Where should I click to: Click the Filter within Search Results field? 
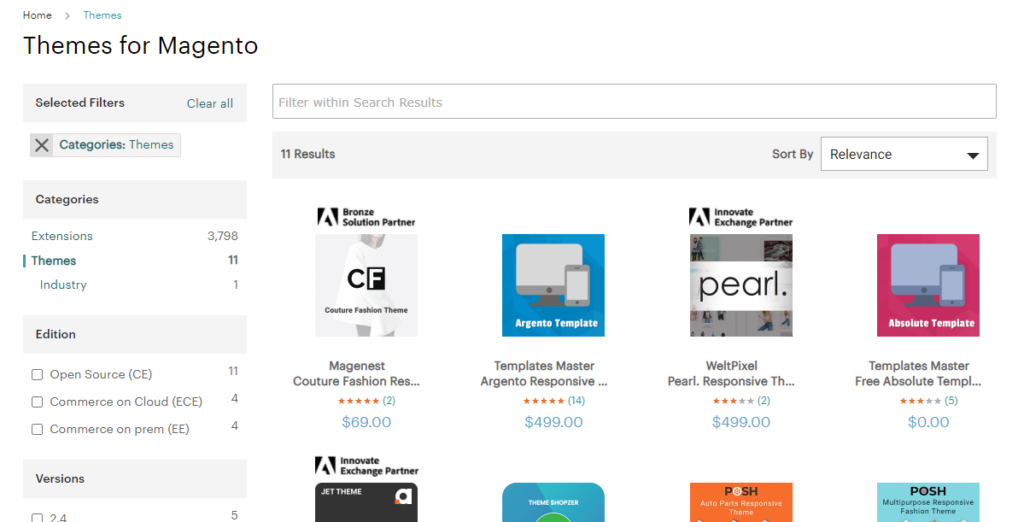coord(634,102)
